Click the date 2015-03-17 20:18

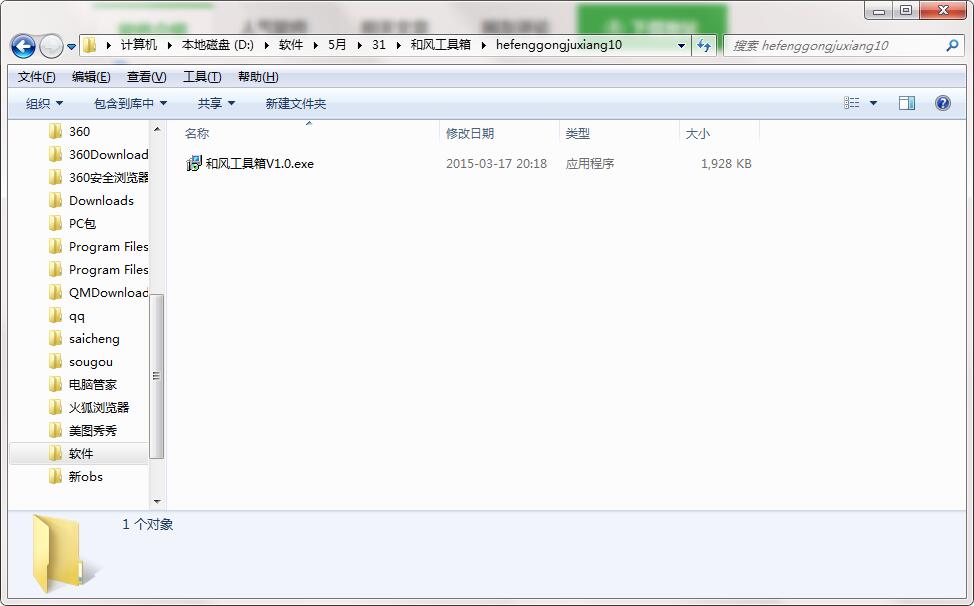tap(496, 164)
